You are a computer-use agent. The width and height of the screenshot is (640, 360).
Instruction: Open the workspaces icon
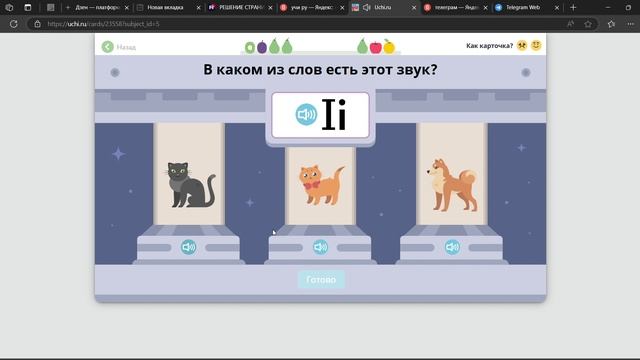9,7
